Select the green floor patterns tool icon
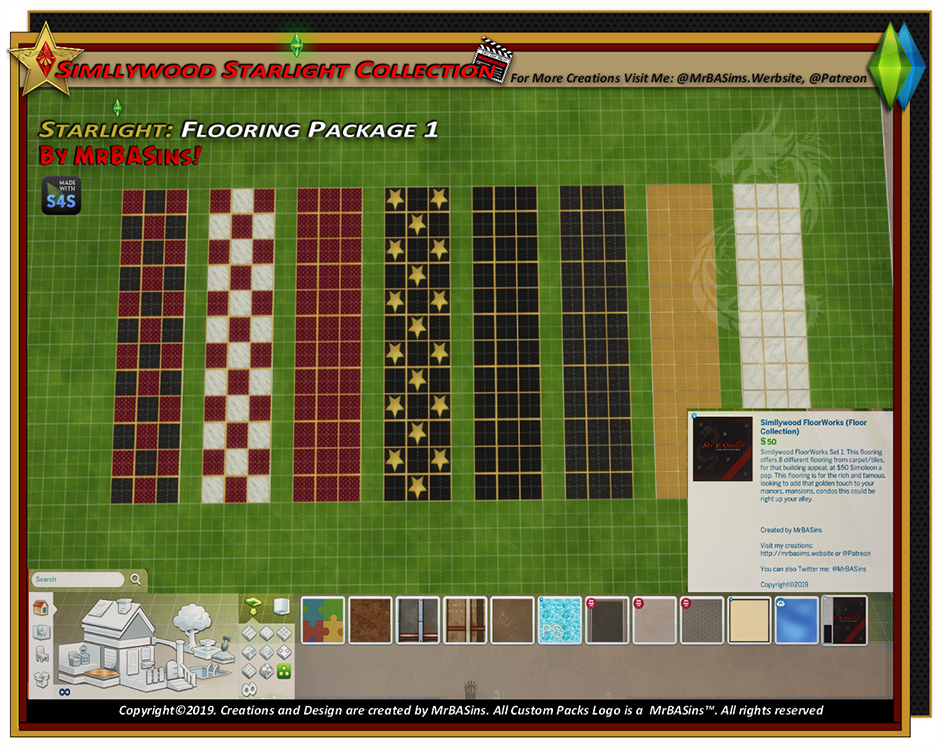Image resolution: width=940 pixels, height=746 pixels. (x=253, y=606)
